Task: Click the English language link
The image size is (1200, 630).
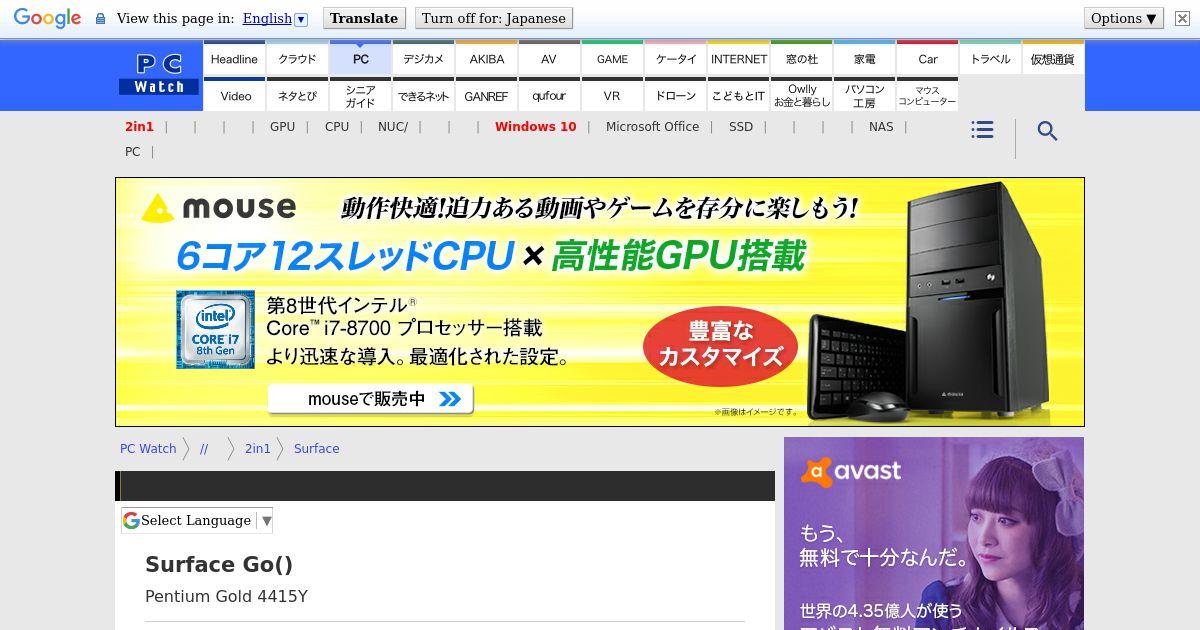Action: click(x=267, y=18)
